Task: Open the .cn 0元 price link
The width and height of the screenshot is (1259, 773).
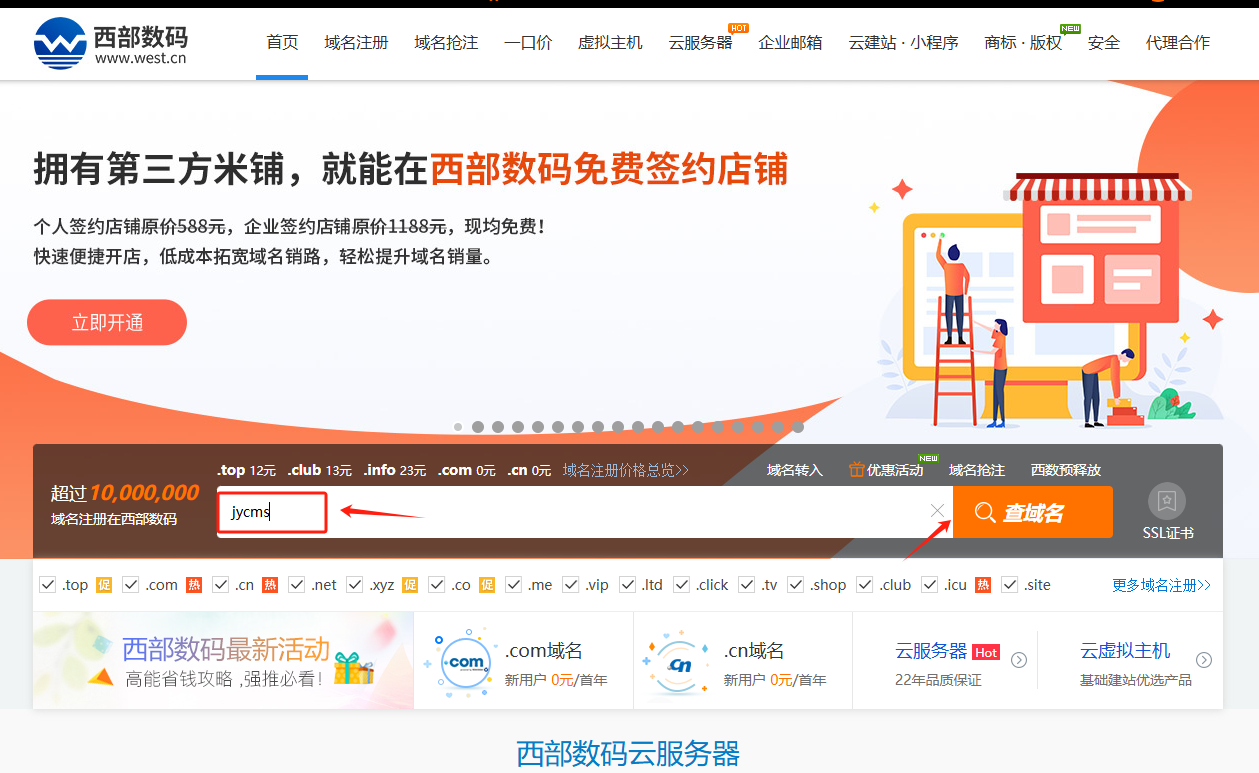Action: coord(529,470)
